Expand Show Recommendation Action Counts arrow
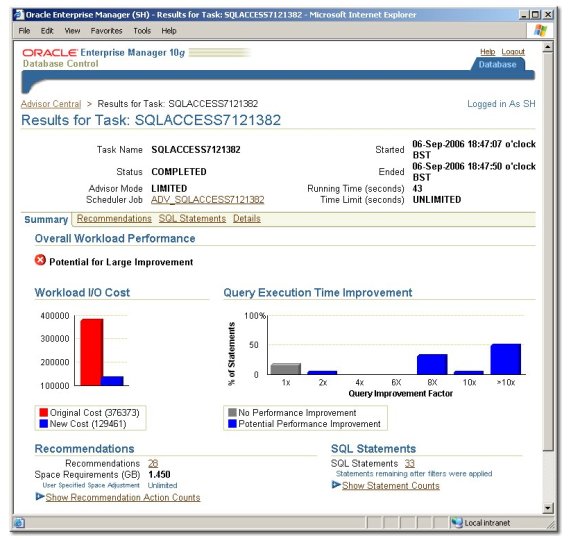 point(40,497)
